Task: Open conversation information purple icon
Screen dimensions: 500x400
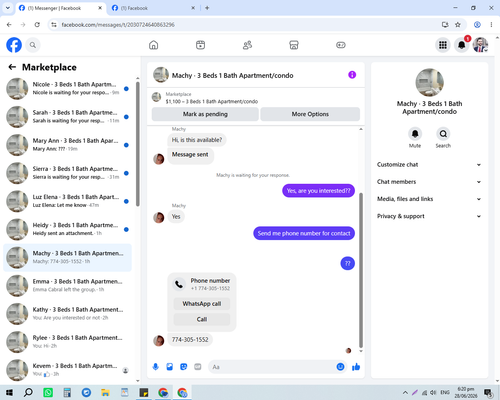Action: click(352, 75)
